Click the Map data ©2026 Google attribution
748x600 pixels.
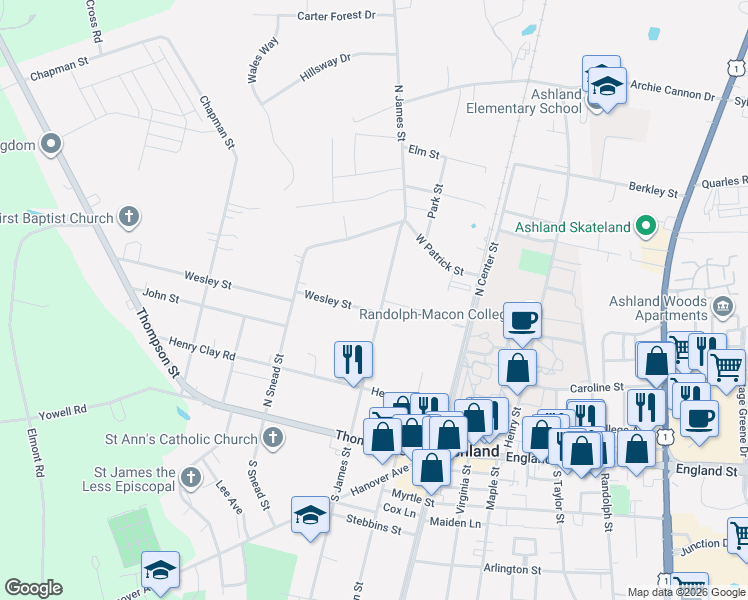pyautogui.click(x=687, y=592)
